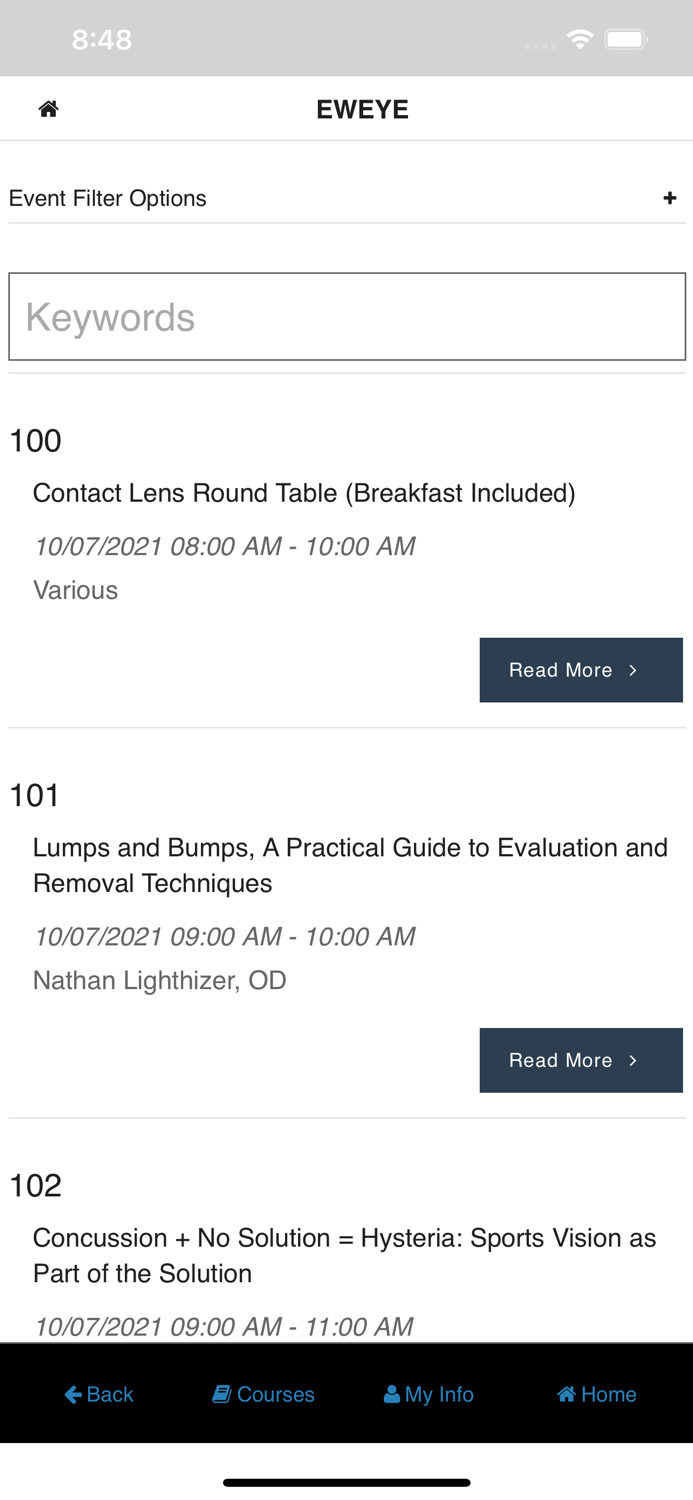
Task: Select the Lumps and Bumps course title
Action: click(x=350, y=865)
